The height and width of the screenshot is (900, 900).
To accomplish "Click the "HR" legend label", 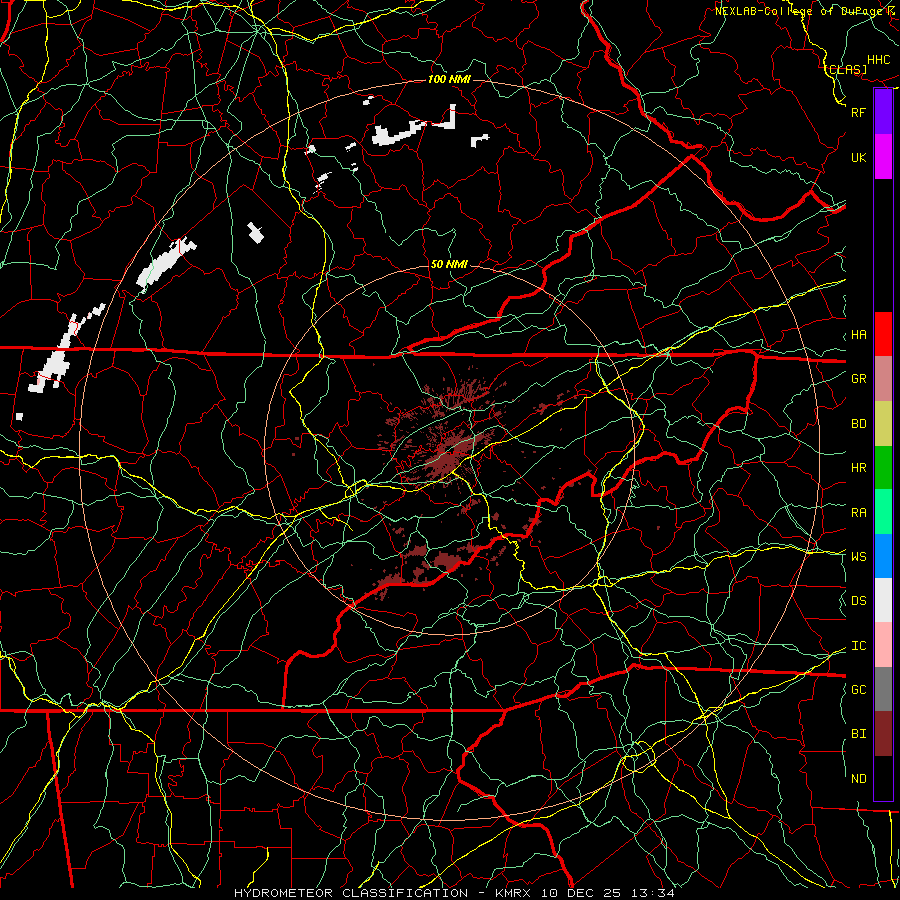I will [858, 468].
